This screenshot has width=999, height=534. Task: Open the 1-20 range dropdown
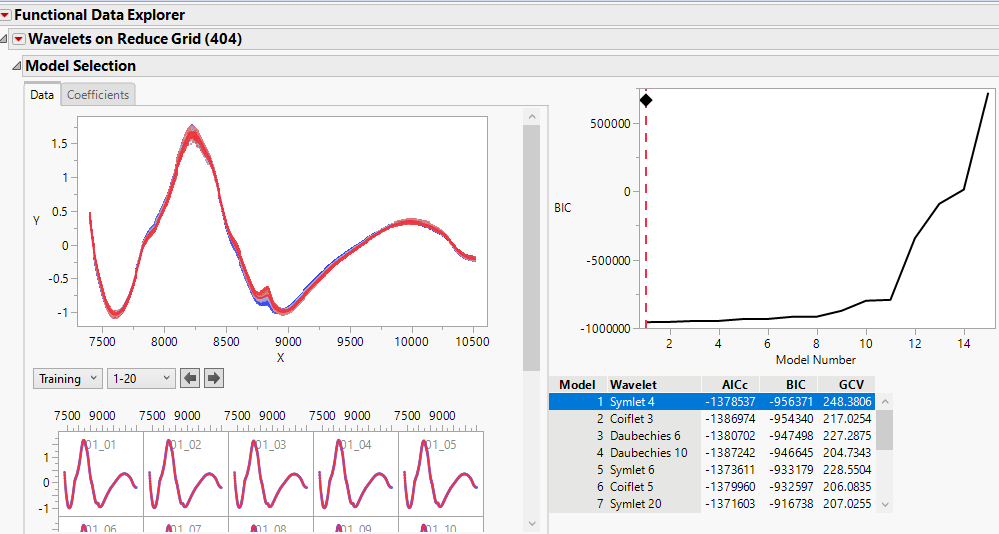point(141,379)
